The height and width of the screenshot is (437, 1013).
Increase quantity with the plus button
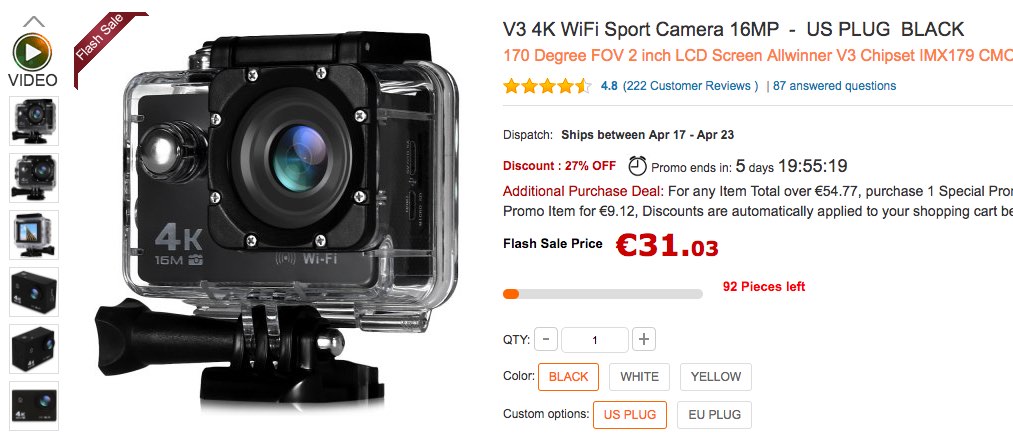643,339
